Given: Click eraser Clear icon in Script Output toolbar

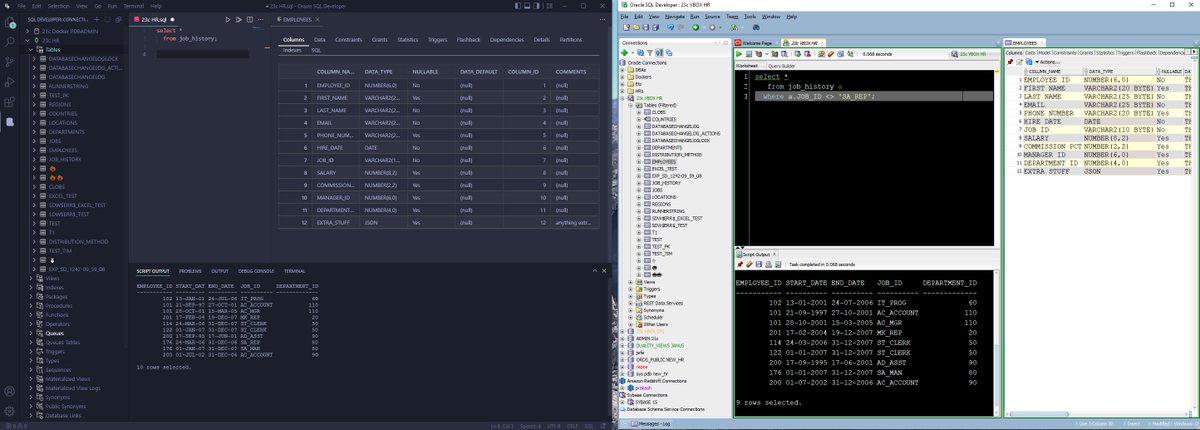Looking at the screenshot, I should click(747, 264).
